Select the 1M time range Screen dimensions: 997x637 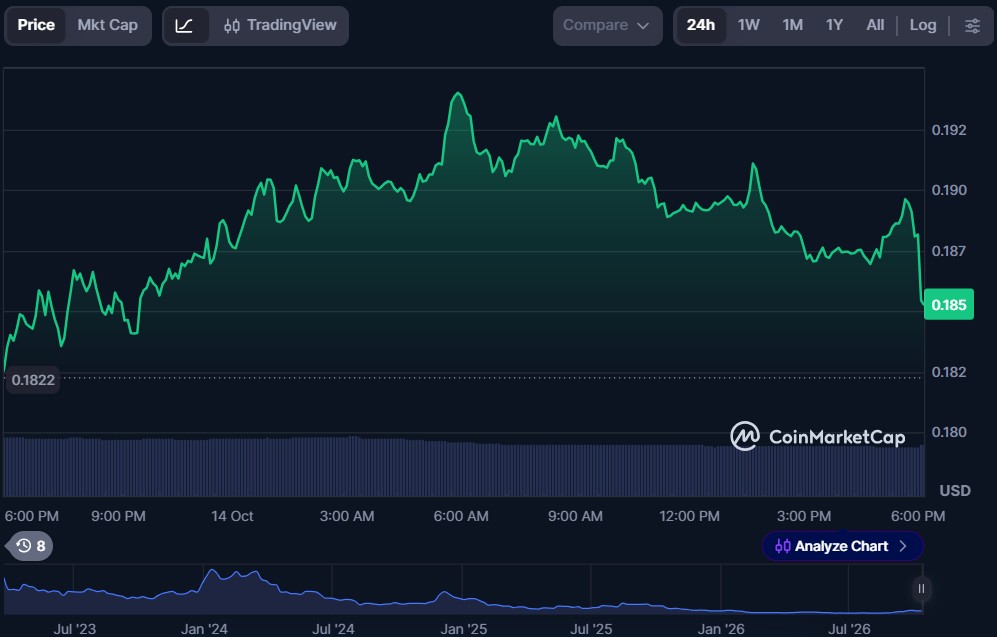[792, 25]
